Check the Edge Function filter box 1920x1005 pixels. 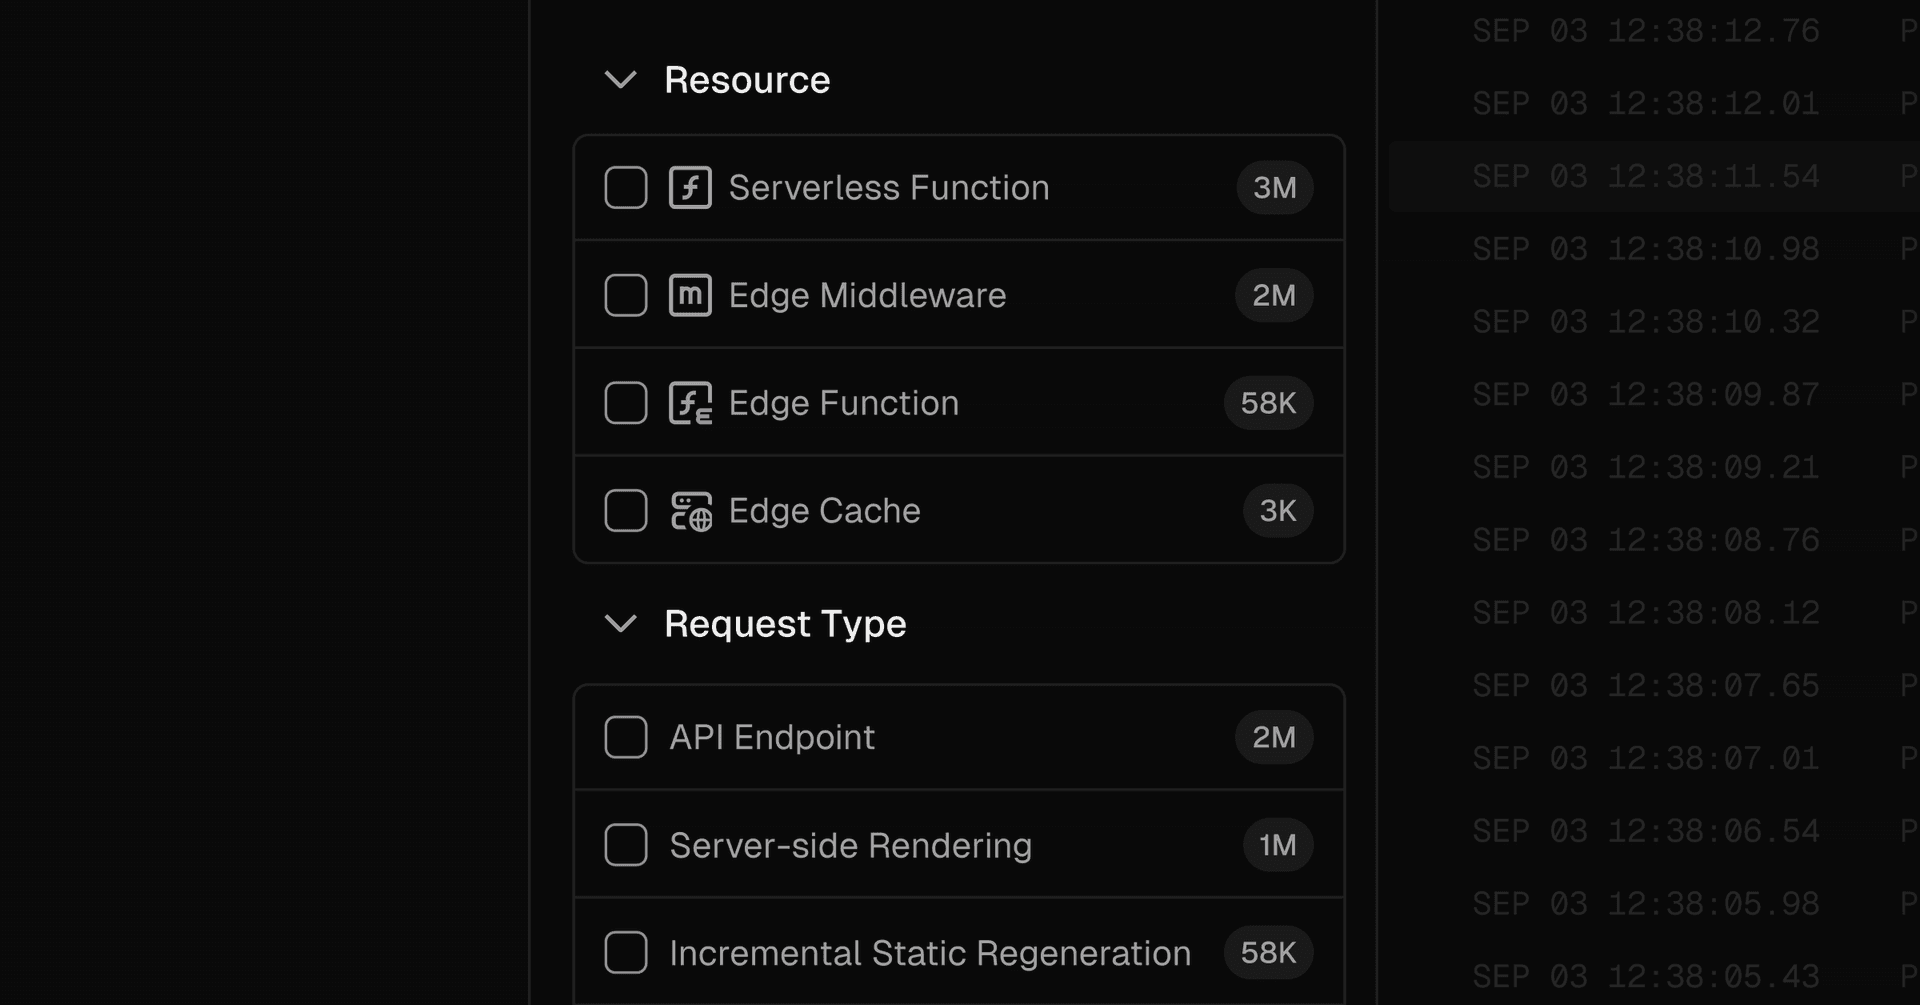[x=626, y=403]
